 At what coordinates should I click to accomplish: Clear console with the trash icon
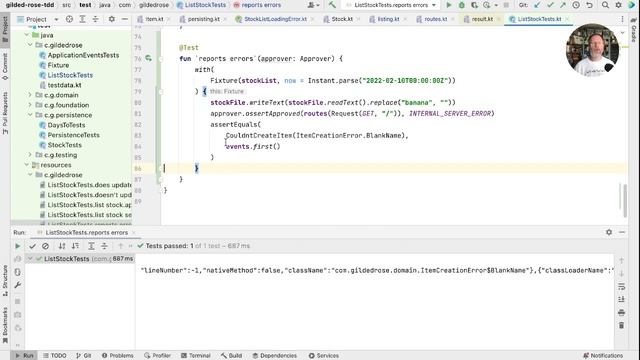pos(622,325)
